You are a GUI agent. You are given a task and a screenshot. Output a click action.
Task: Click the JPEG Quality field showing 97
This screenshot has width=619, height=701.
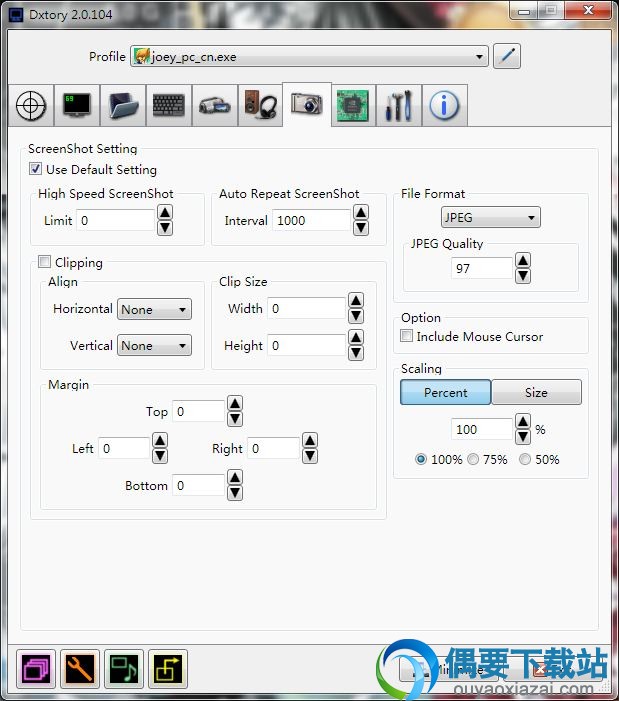click(x=482, y=268)
